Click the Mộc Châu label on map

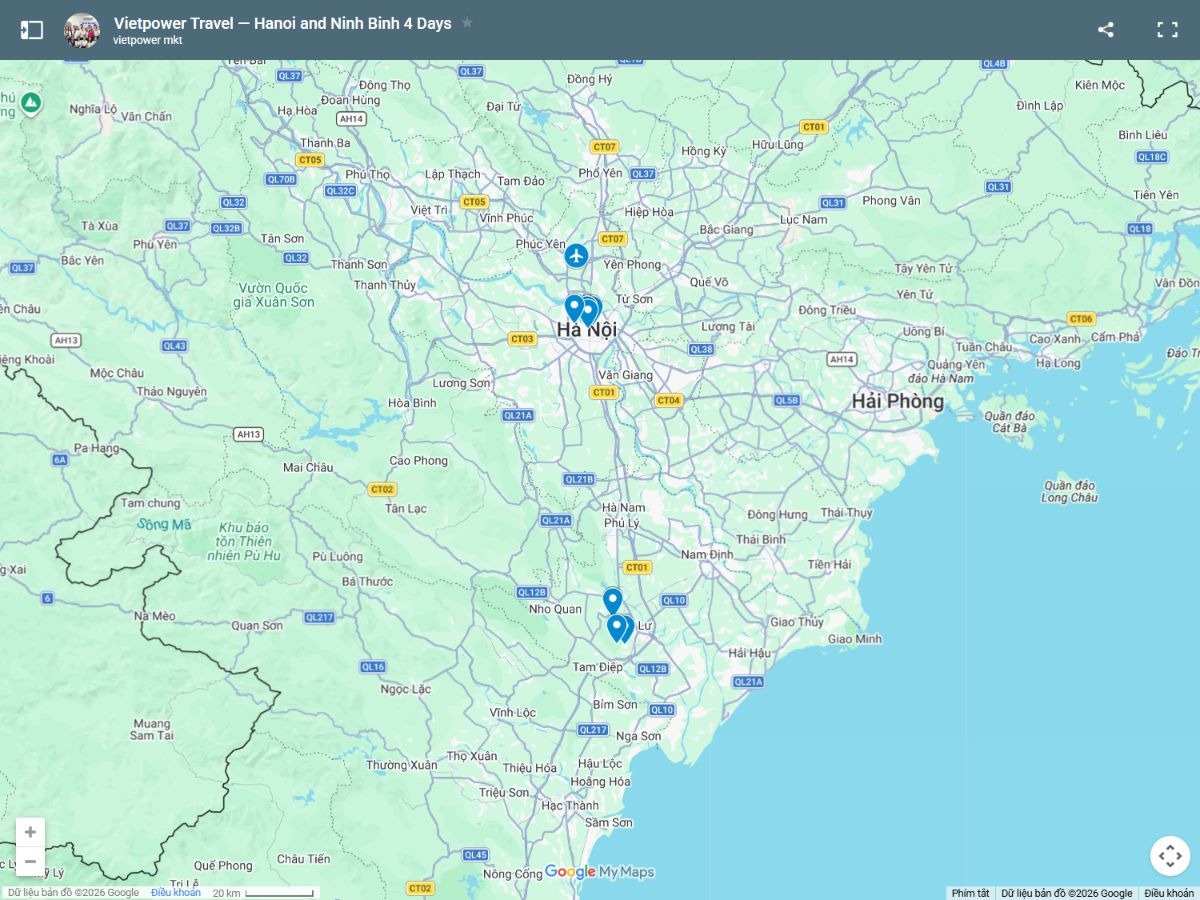[x=117, y=373]
